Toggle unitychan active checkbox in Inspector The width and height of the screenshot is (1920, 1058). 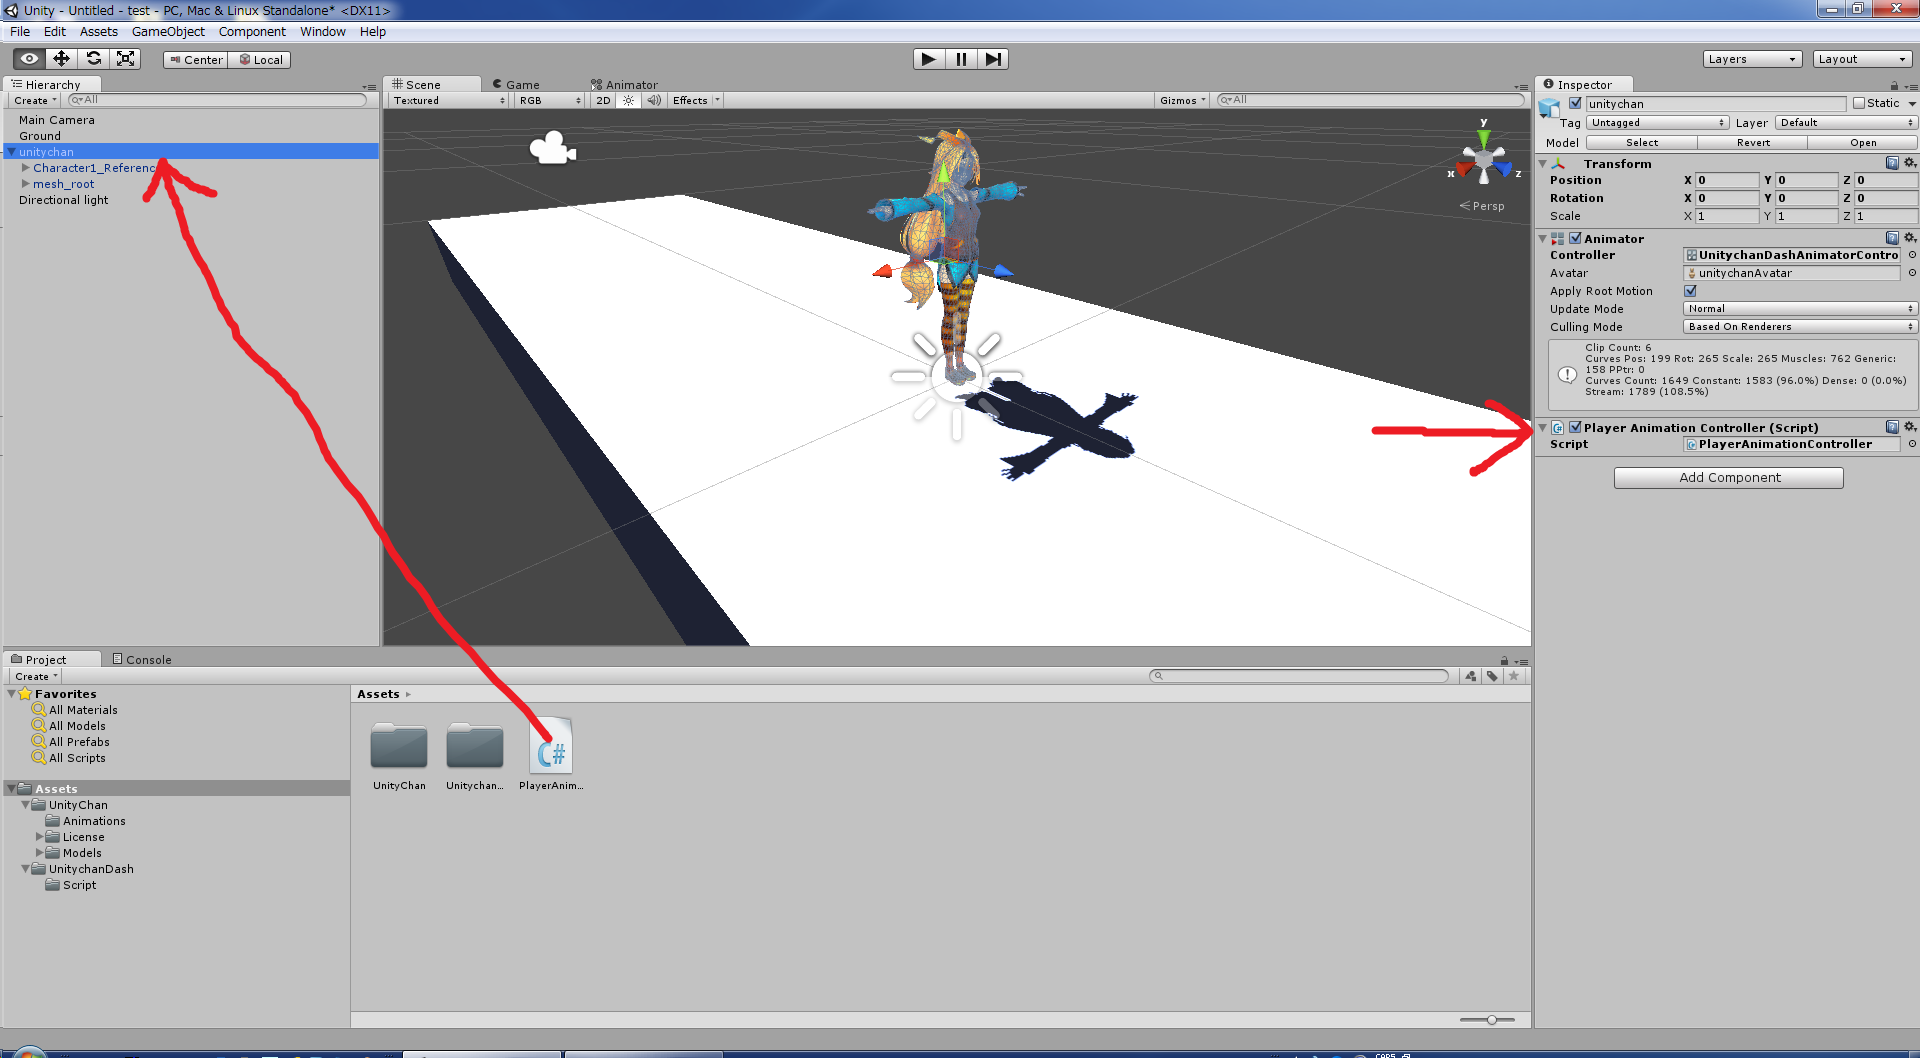[x=1575, y=103]
